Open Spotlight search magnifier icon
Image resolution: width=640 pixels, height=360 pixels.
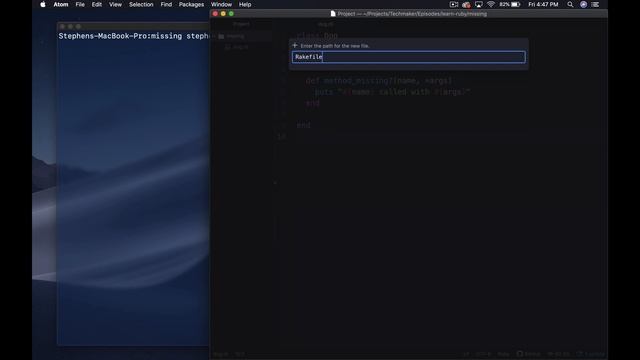[570, 4]
